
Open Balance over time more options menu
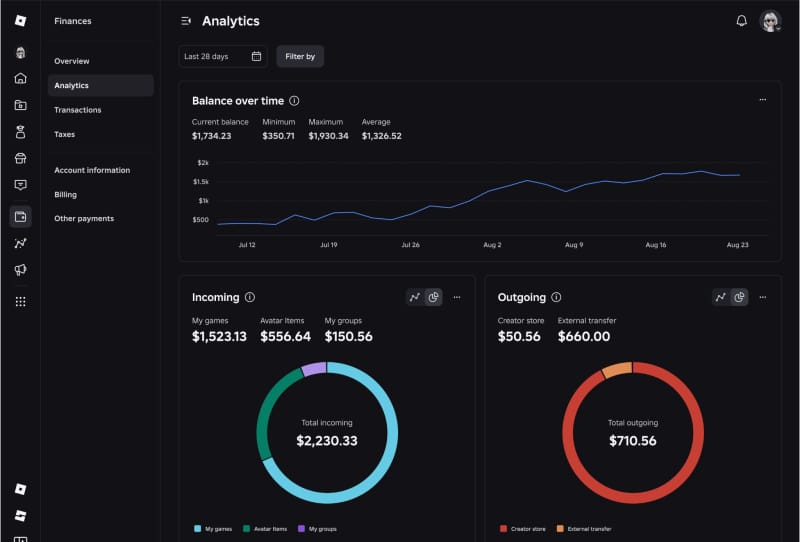[x=763, y=100]
